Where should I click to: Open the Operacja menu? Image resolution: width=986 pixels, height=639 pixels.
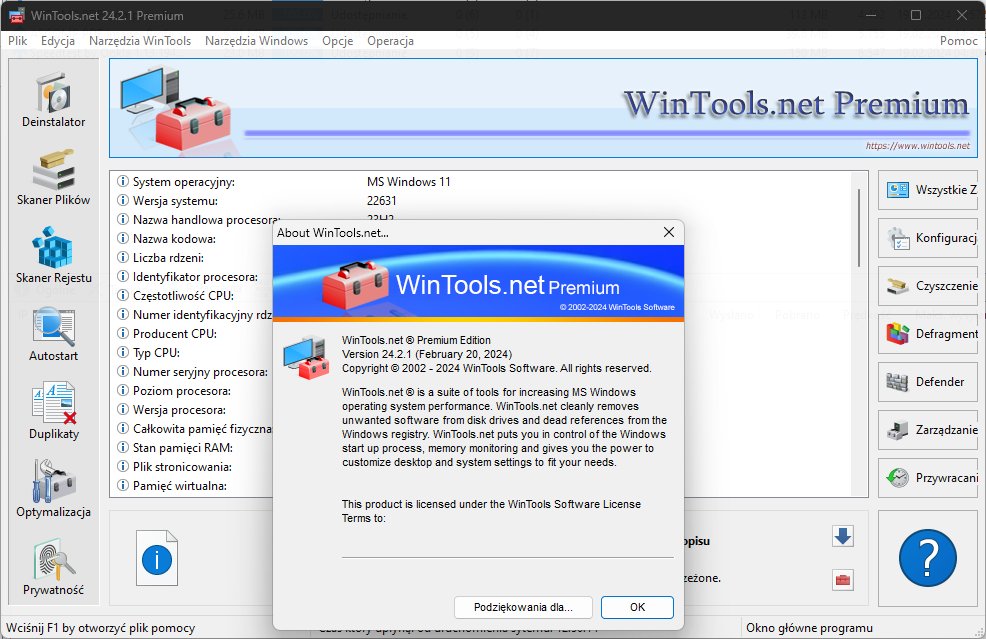click(x=391, y=41)
